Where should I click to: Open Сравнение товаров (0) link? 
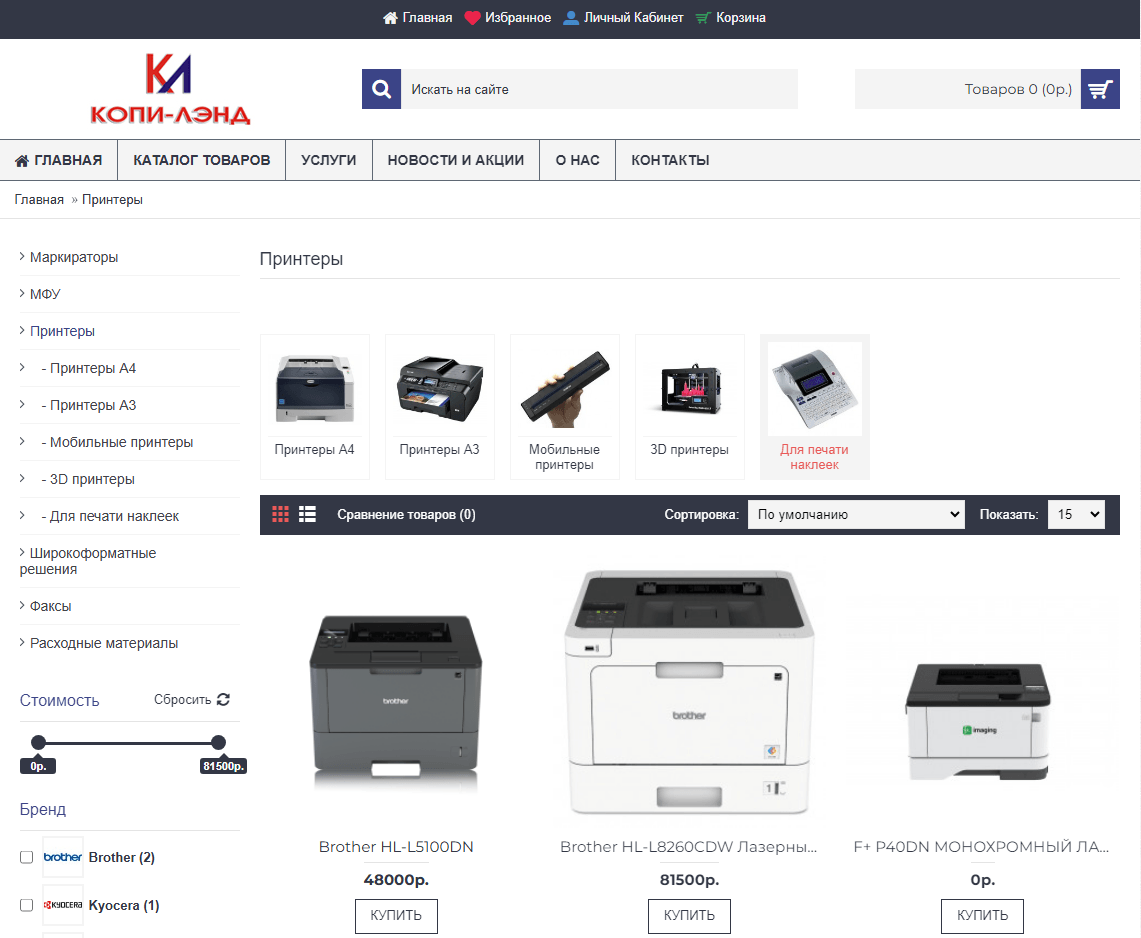[x=406, y=514]
